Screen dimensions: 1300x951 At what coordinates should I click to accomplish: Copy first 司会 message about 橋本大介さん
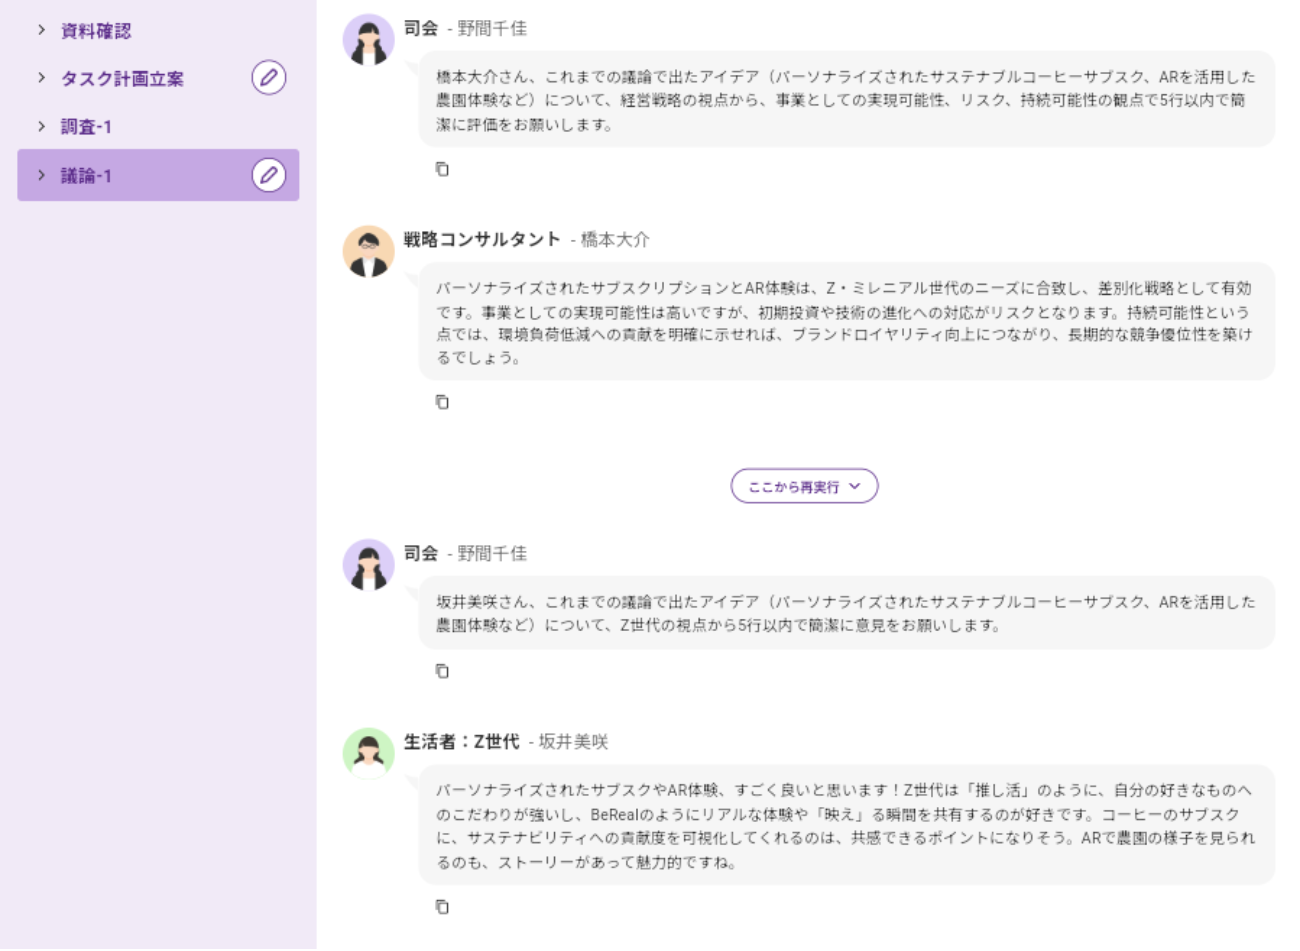click(442, 170)
